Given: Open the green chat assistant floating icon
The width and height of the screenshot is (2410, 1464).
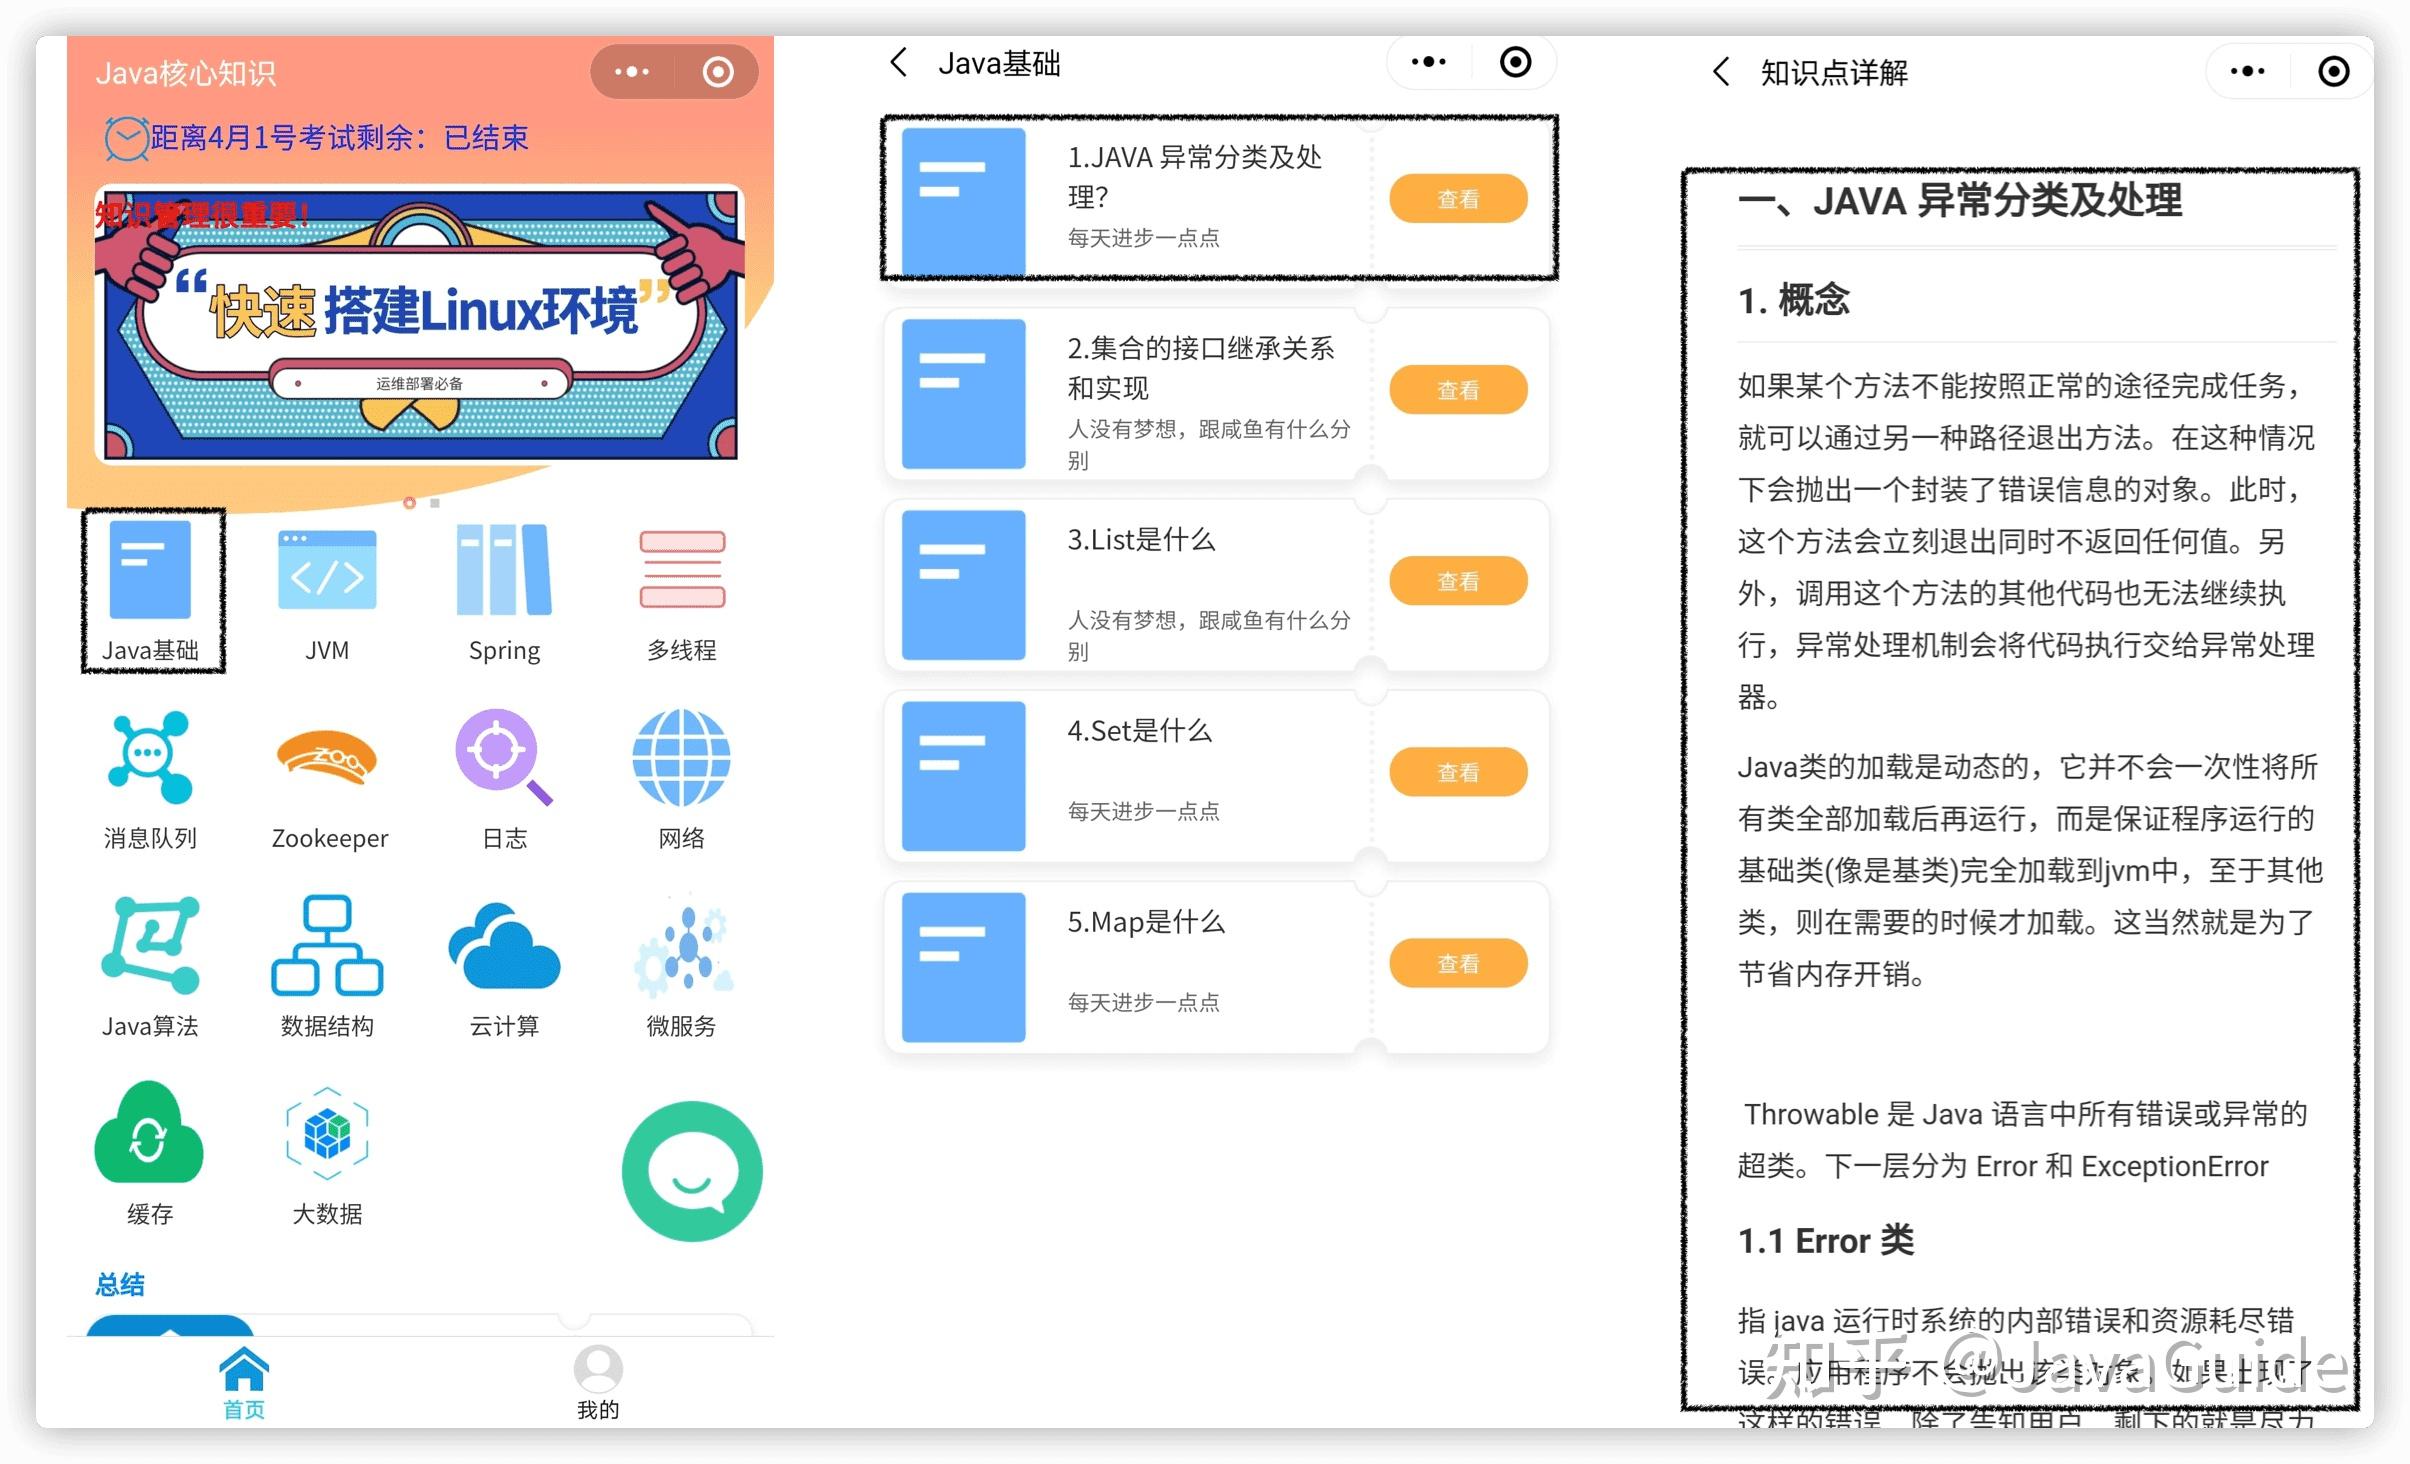Looking at the screenshot, I should coord(691,1172).
